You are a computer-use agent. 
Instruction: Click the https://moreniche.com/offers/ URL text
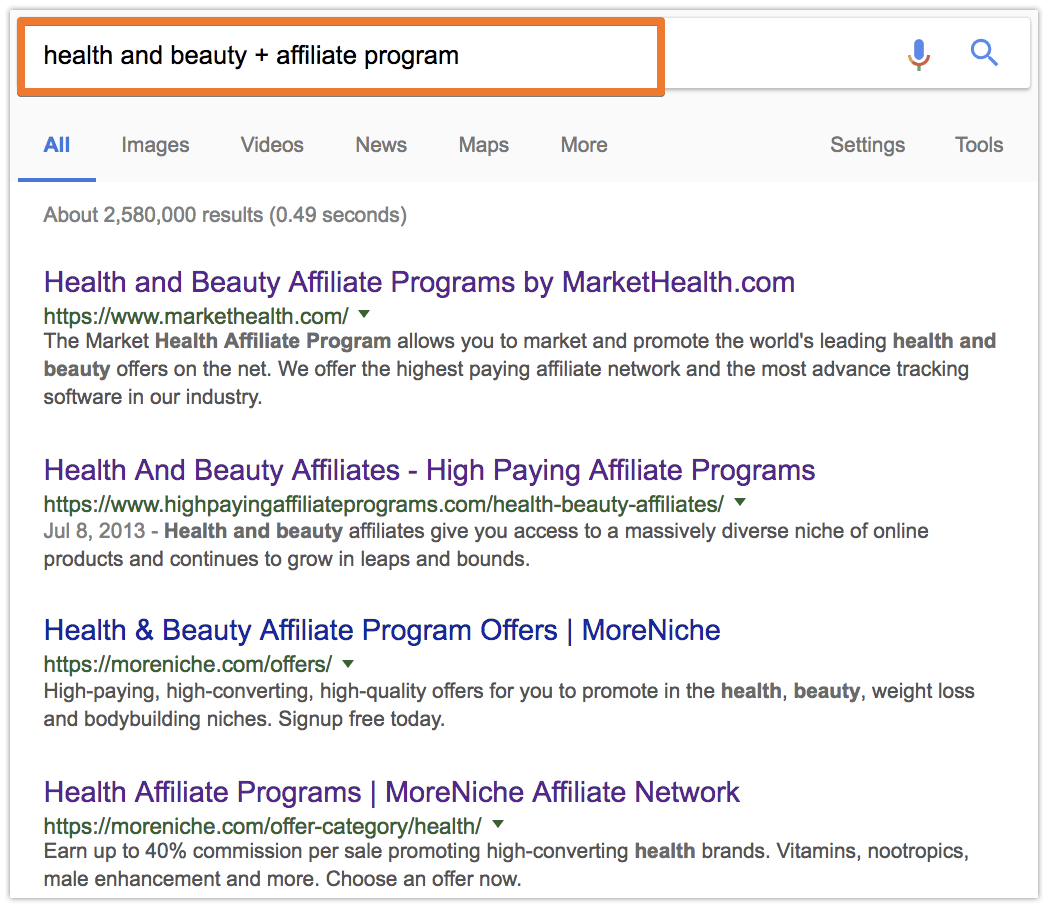pyautogui.click(x=188, y=665)
